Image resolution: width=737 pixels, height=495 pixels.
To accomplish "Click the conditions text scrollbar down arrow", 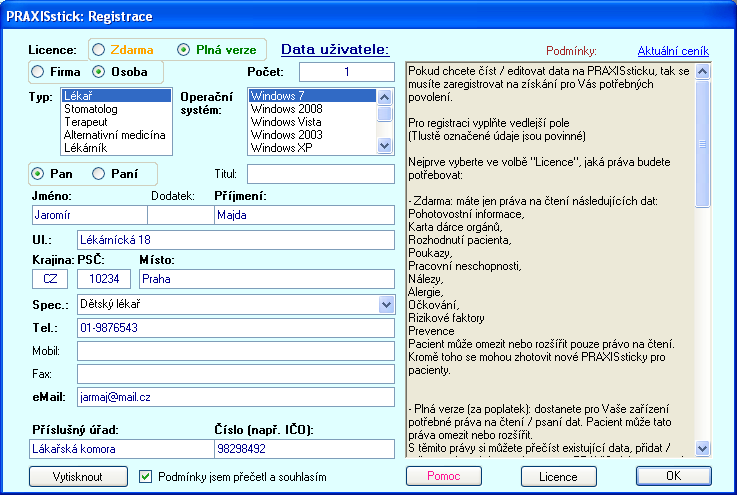I will [703, 448].
